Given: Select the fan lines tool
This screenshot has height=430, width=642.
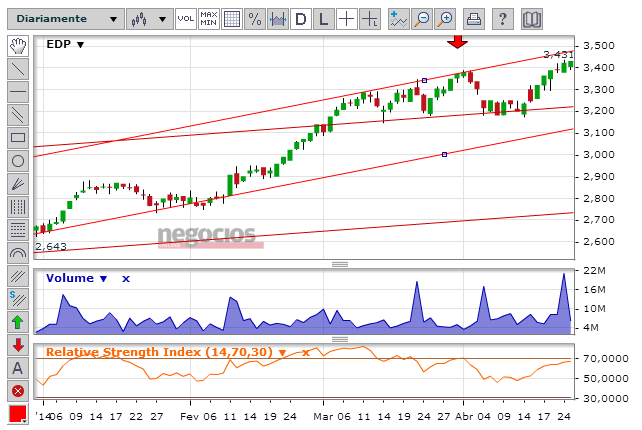Looking at the screenshot, I should (18, 184).
